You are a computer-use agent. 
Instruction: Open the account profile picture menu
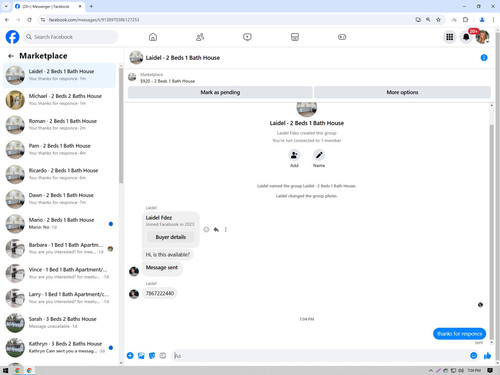482,37
